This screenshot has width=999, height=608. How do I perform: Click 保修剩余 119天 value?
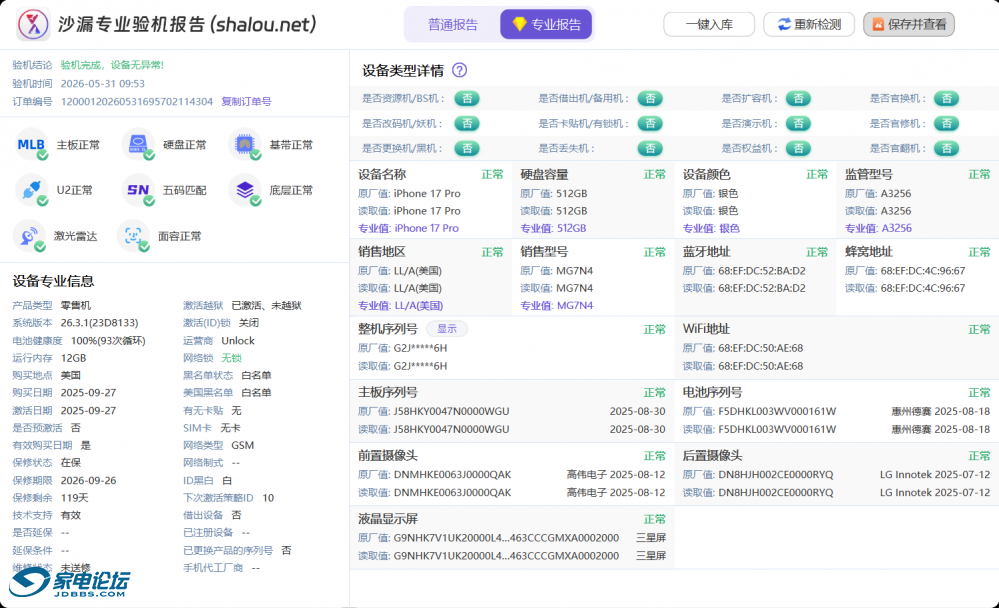click(x=75, y=498)
